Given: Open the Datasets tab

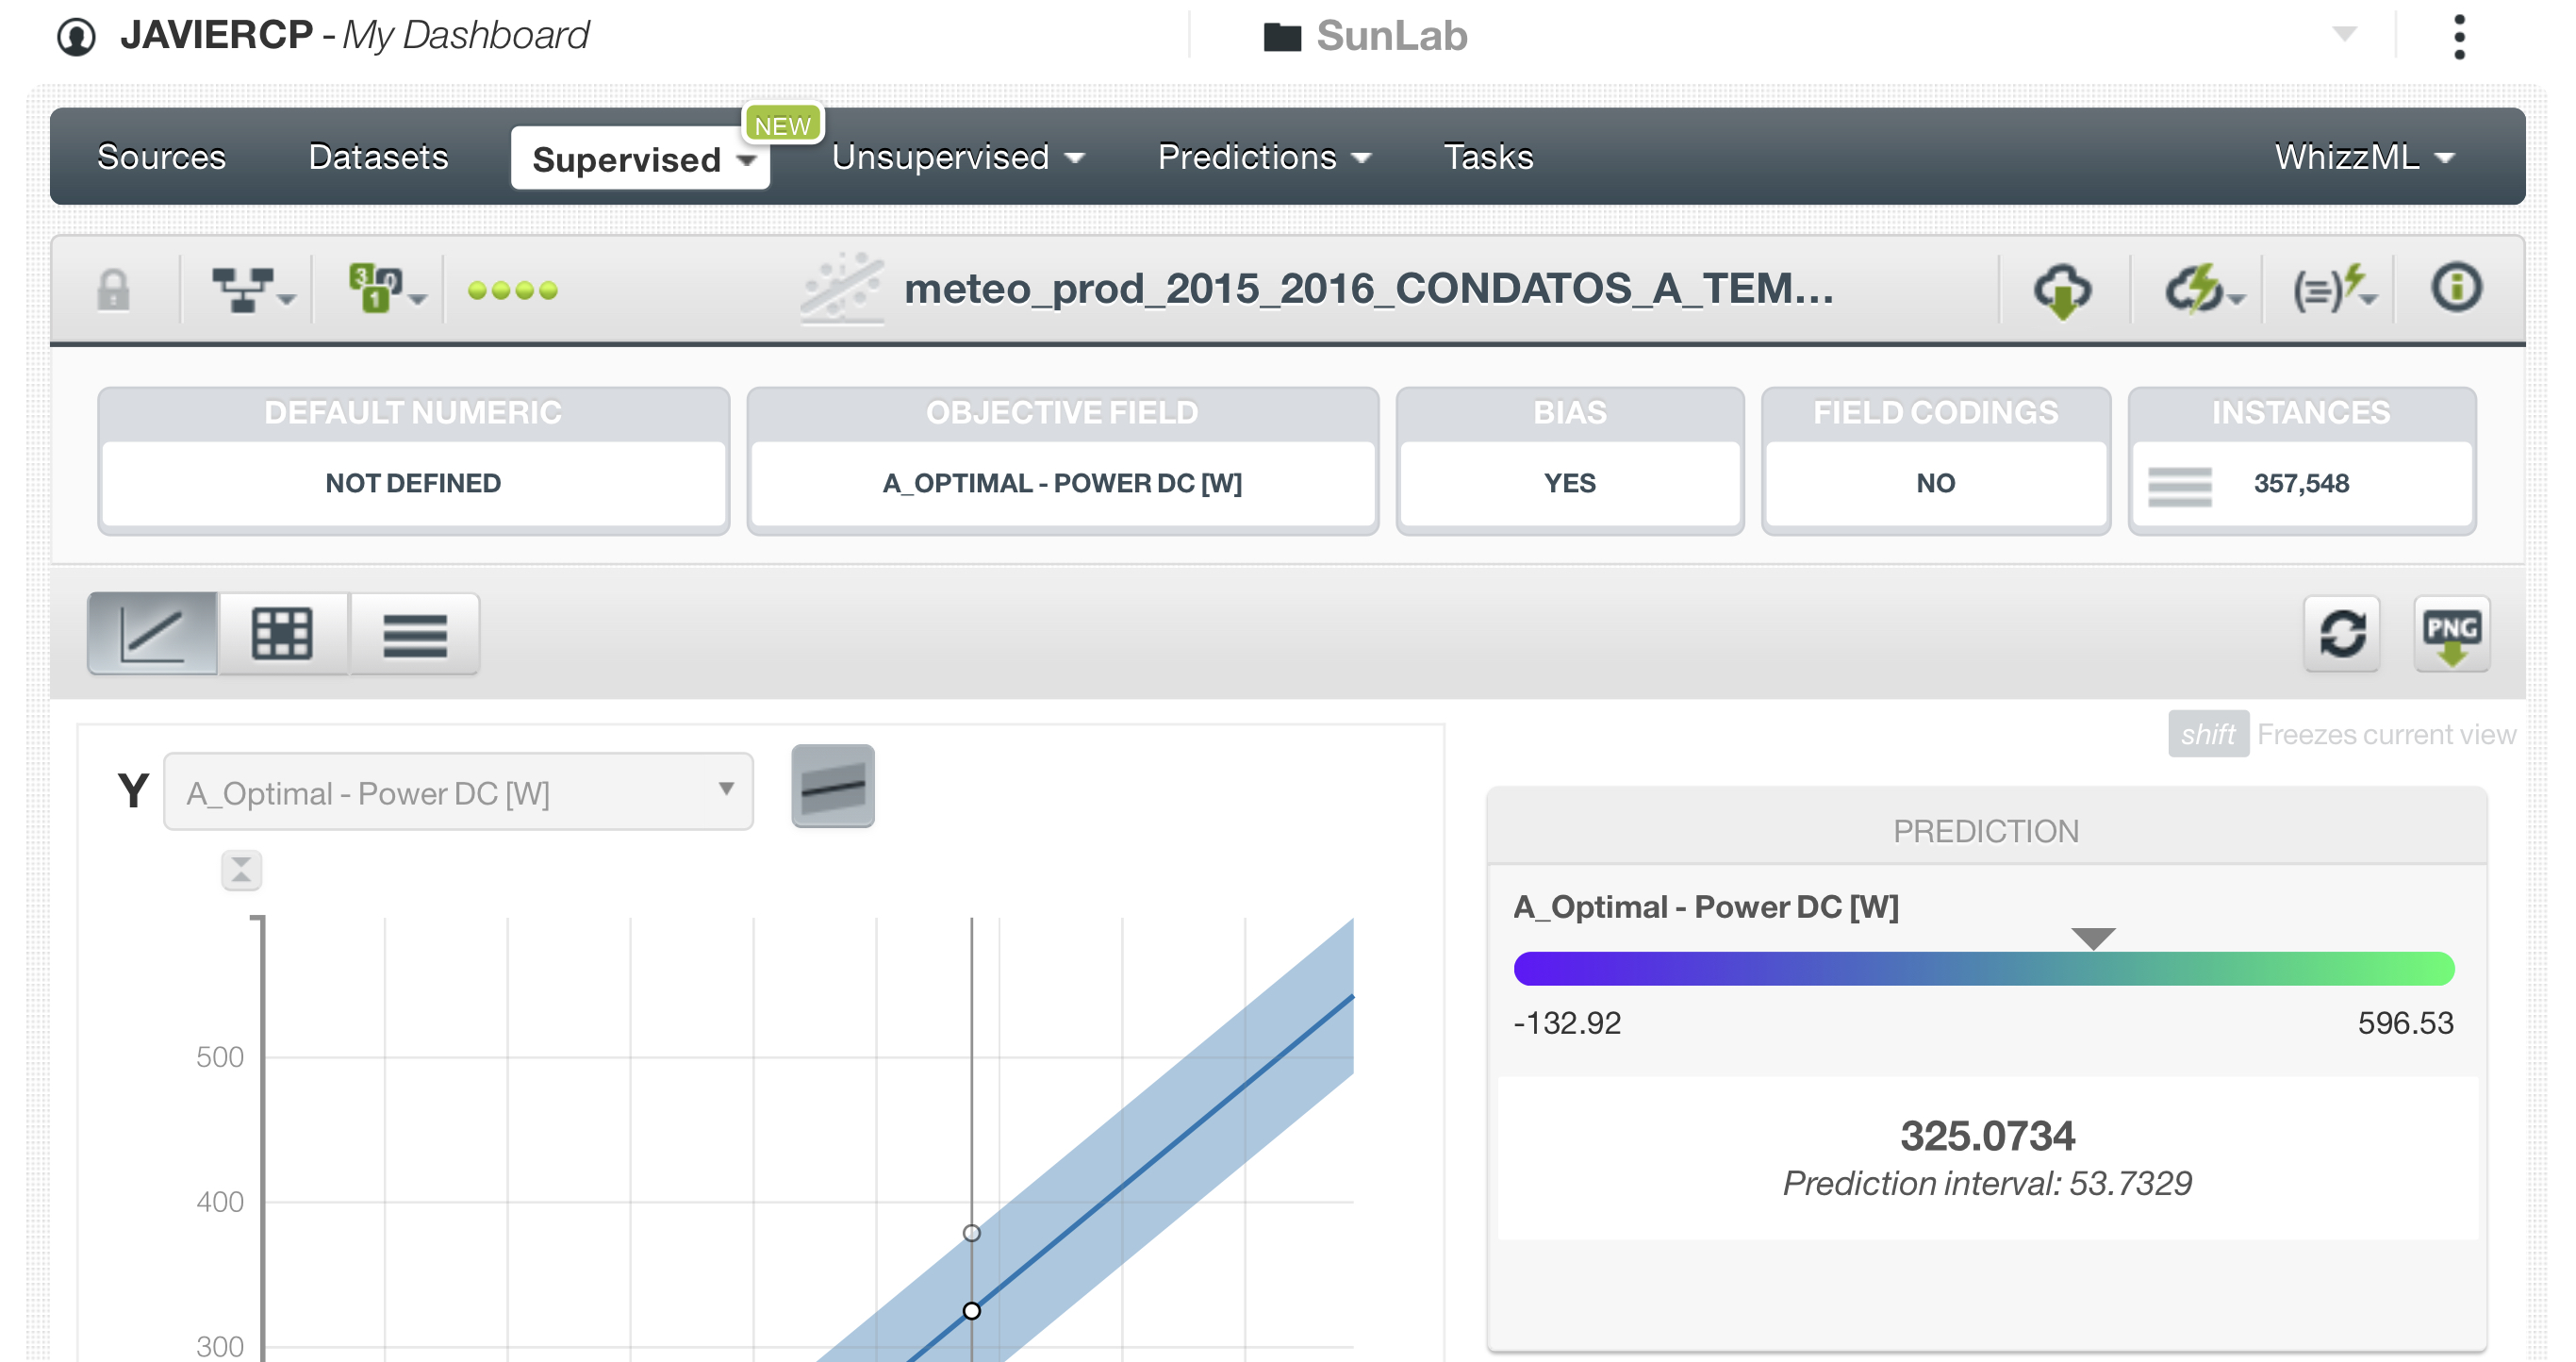Looking at the screenshot, I should pos(378,157).
